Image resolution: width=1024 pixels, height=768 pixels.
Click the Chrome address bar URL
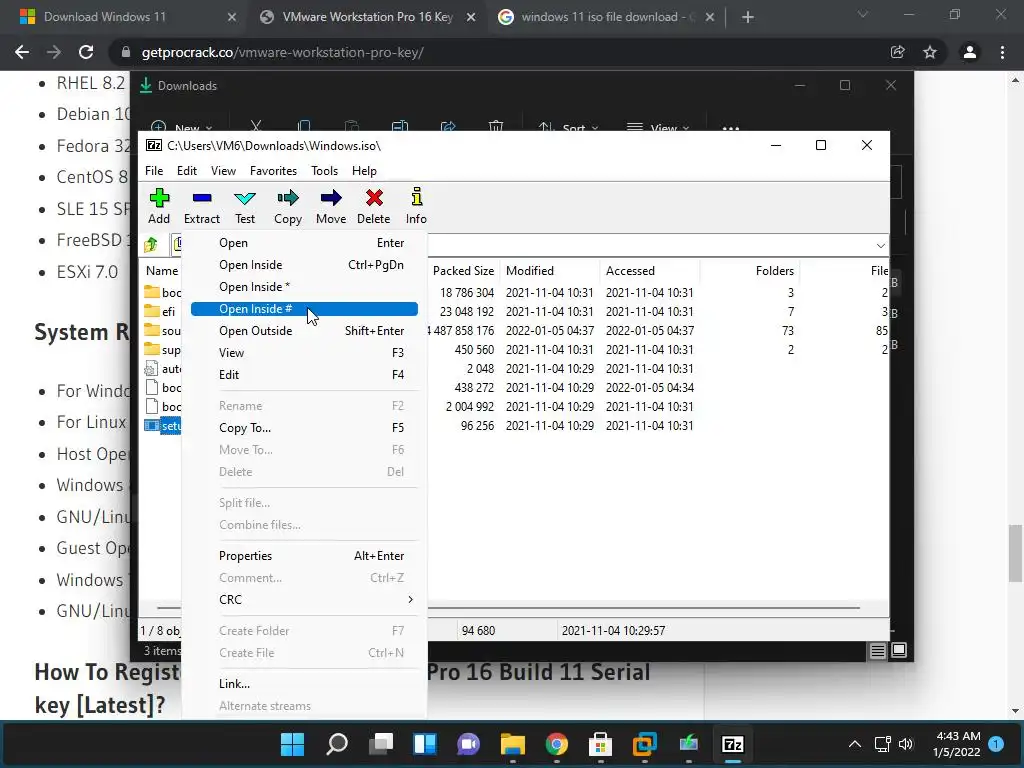(x=283, y=52)
